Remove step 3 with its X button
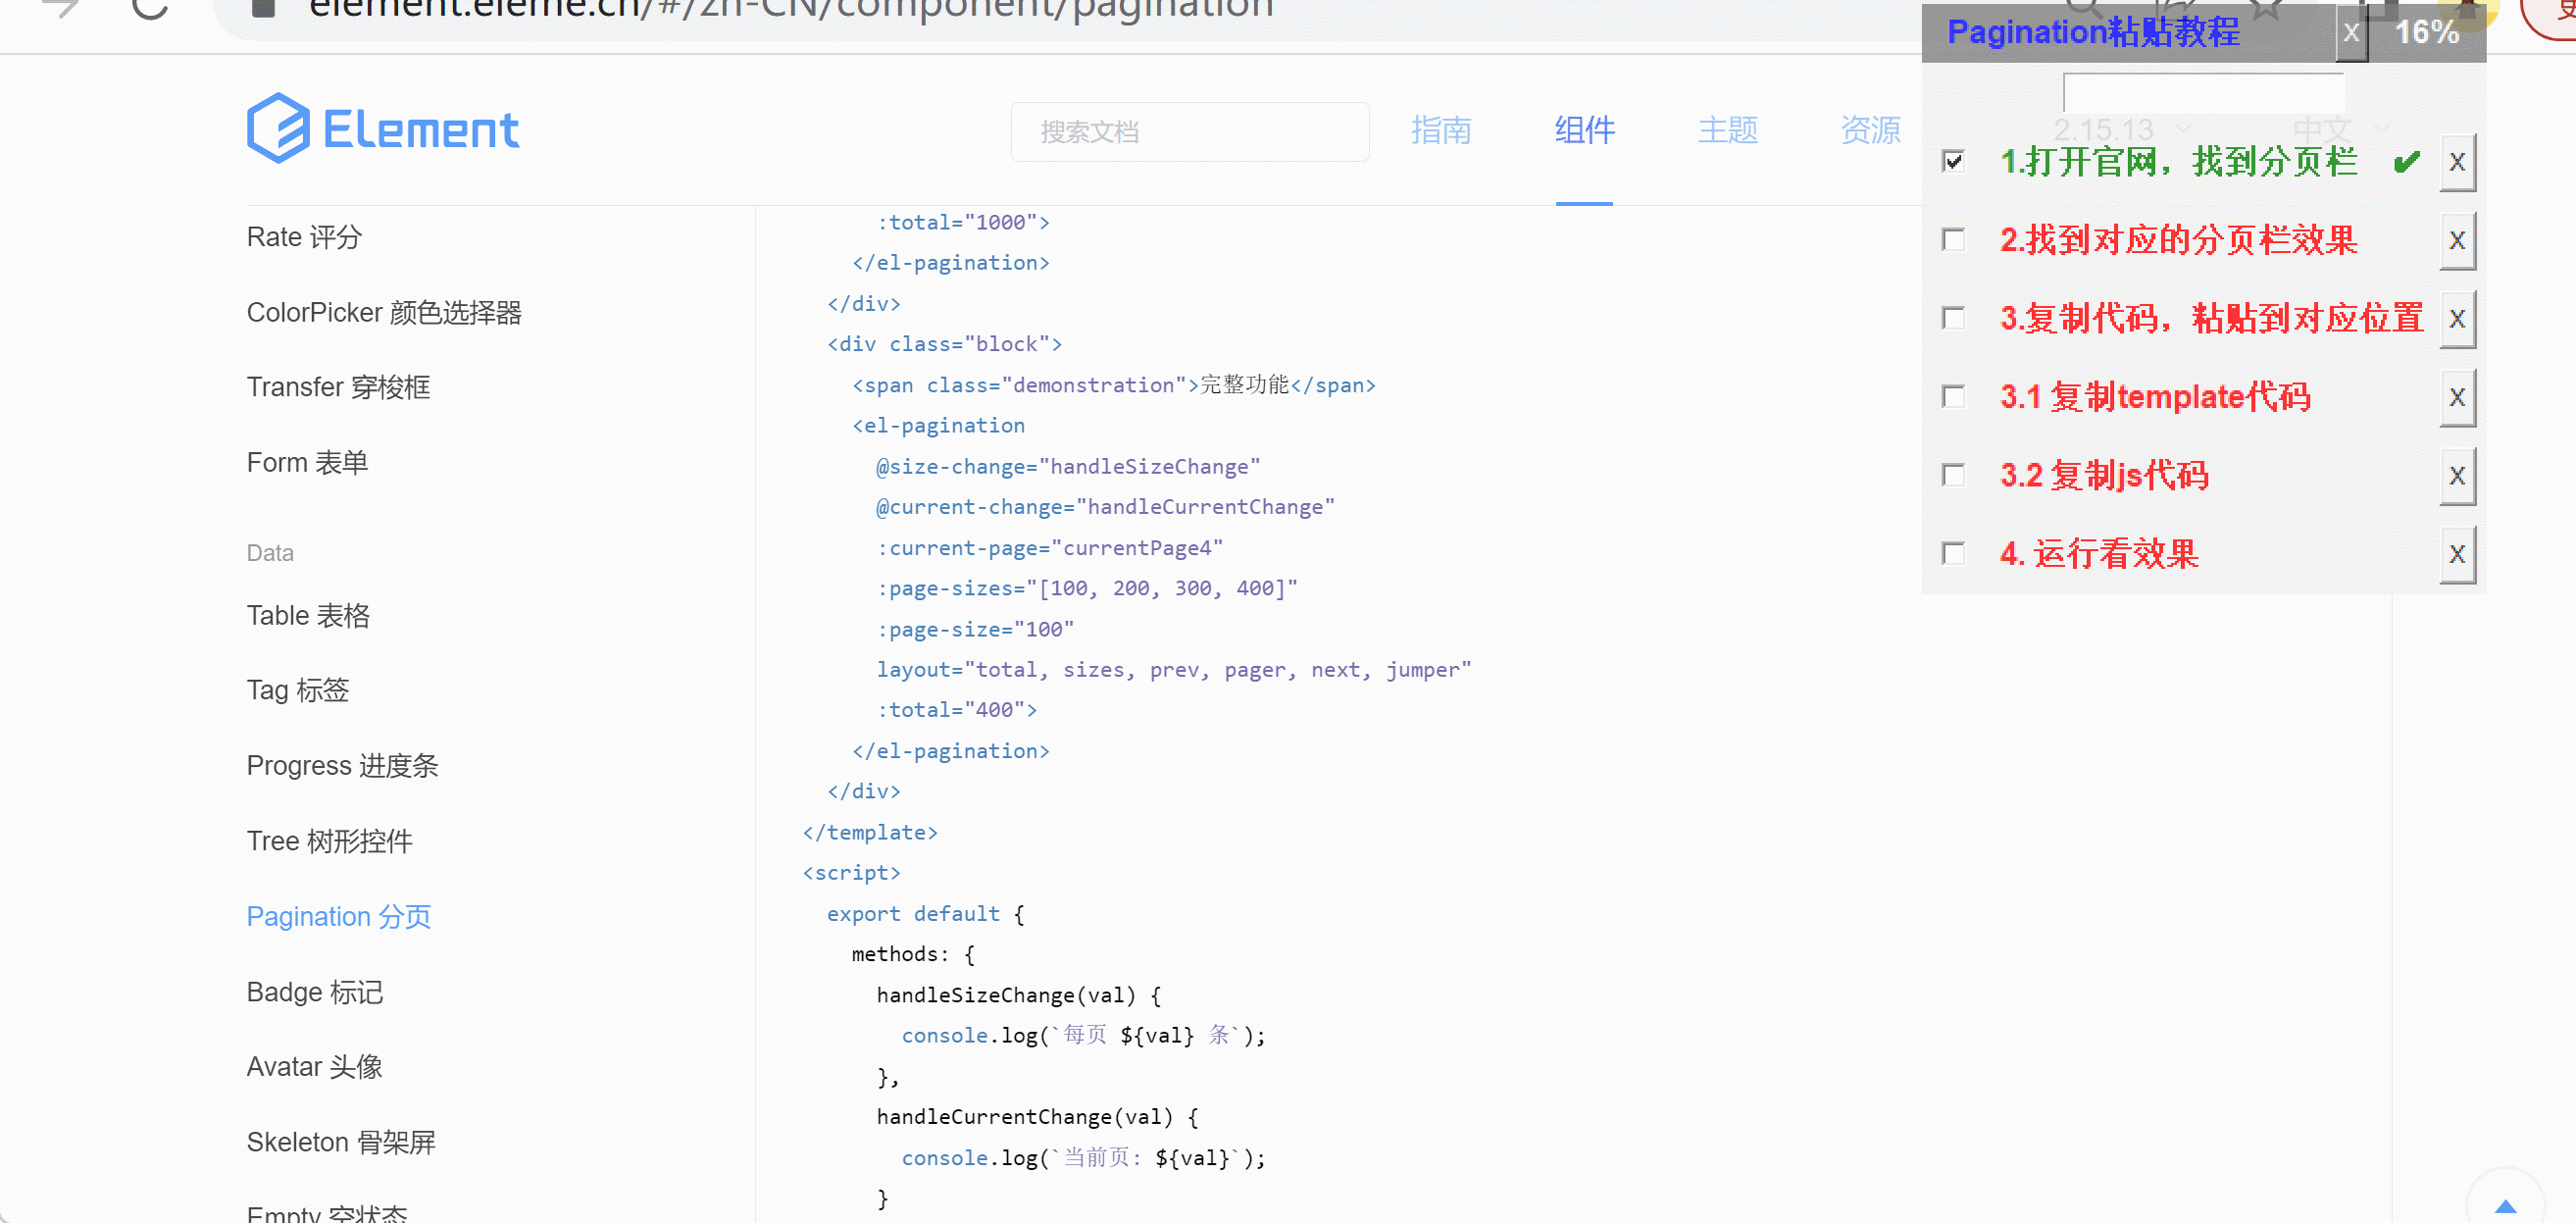 click(2457, 319)
